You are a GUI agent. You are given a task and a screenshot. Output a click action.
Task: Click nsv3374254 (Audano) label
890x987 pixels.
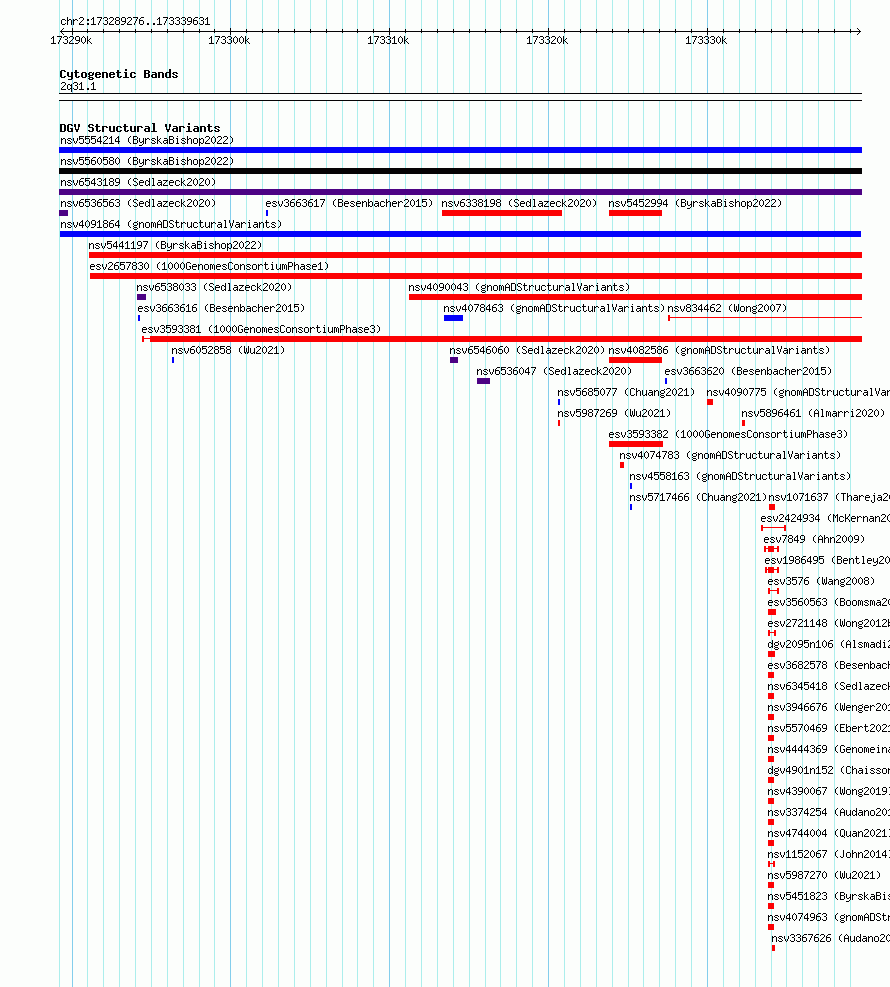click(x=828, y=812)
